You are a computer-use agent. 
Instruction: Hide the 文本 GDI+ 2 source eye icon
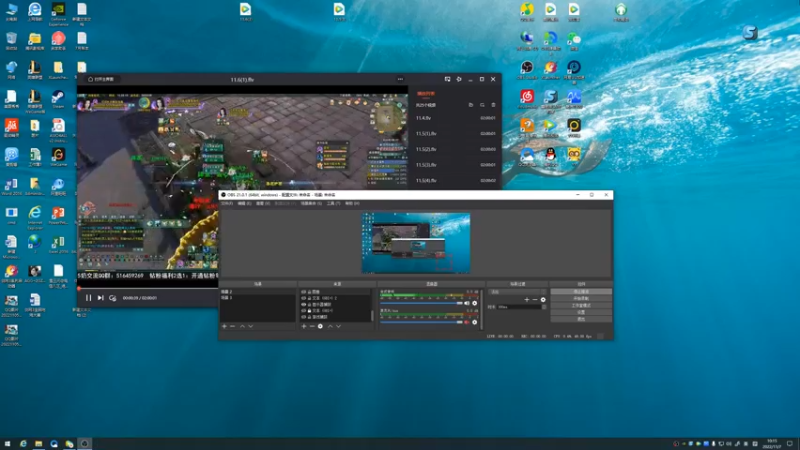click(x=304, y=298)
